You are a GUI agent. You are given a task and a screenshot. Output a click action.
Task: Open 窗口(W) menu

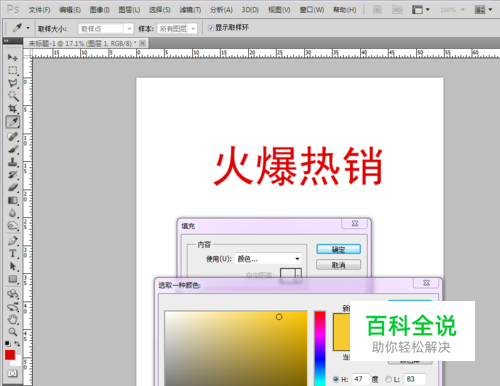(x=312, y=10)
